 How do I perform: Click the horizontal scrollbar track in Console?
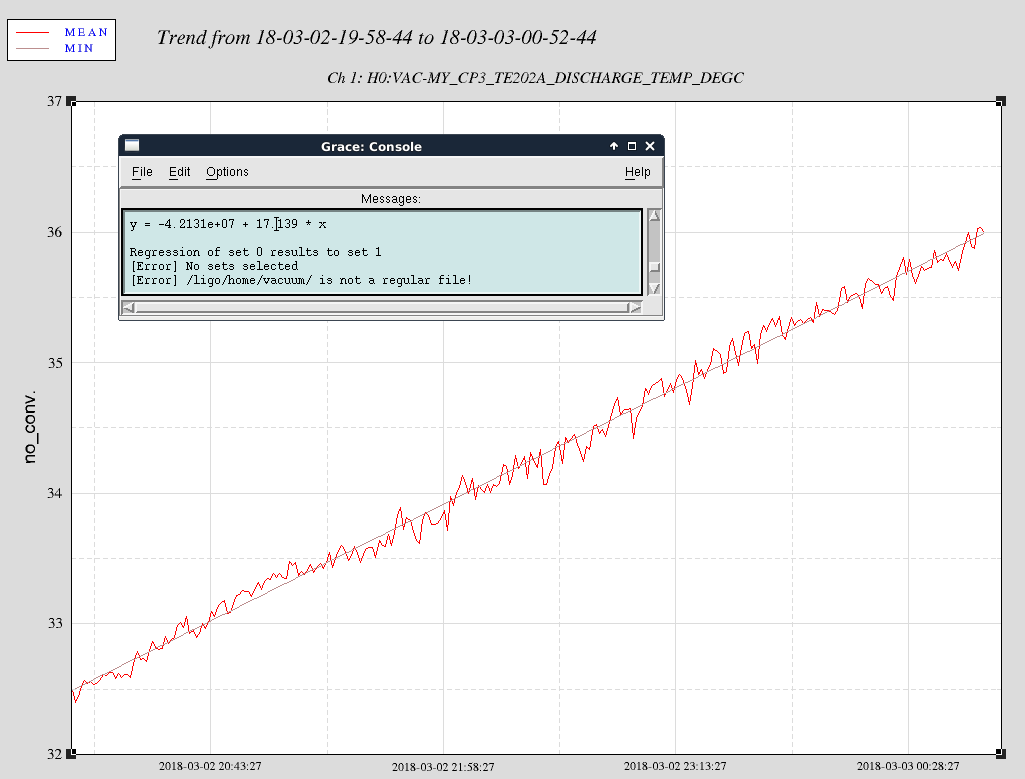380,307
